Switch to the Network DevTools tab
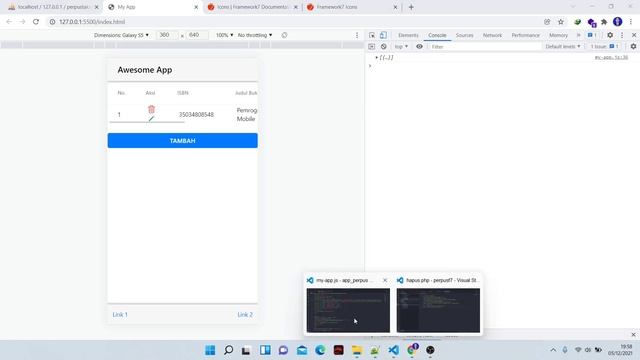Screen dimensions: 640x360 pos(492,35)
